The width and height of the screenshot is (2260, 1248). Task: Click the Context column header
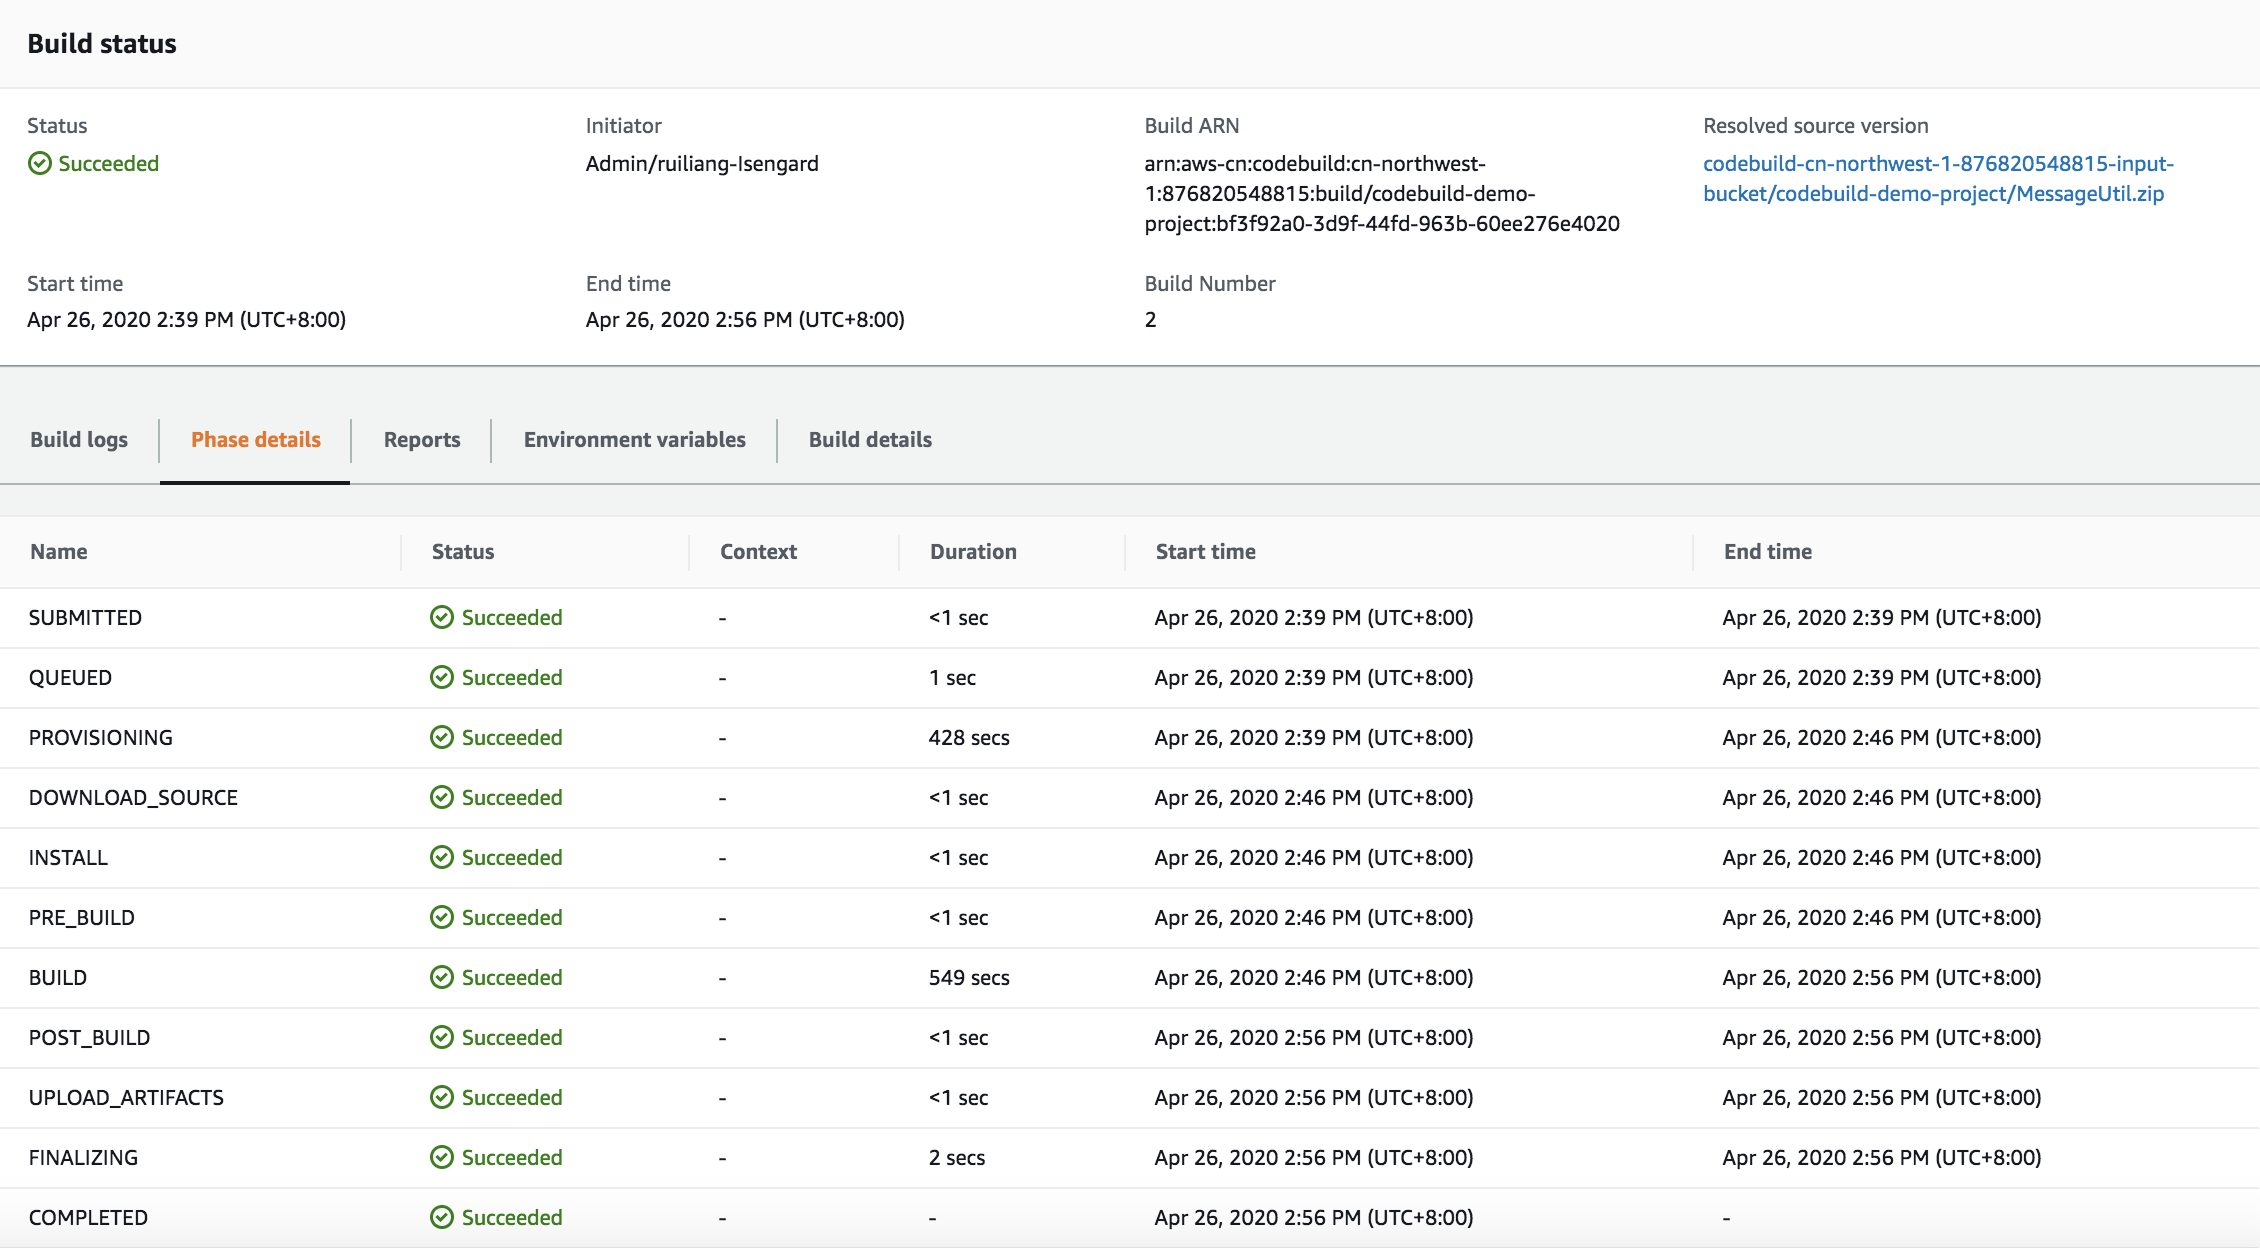tap(759, 552)
